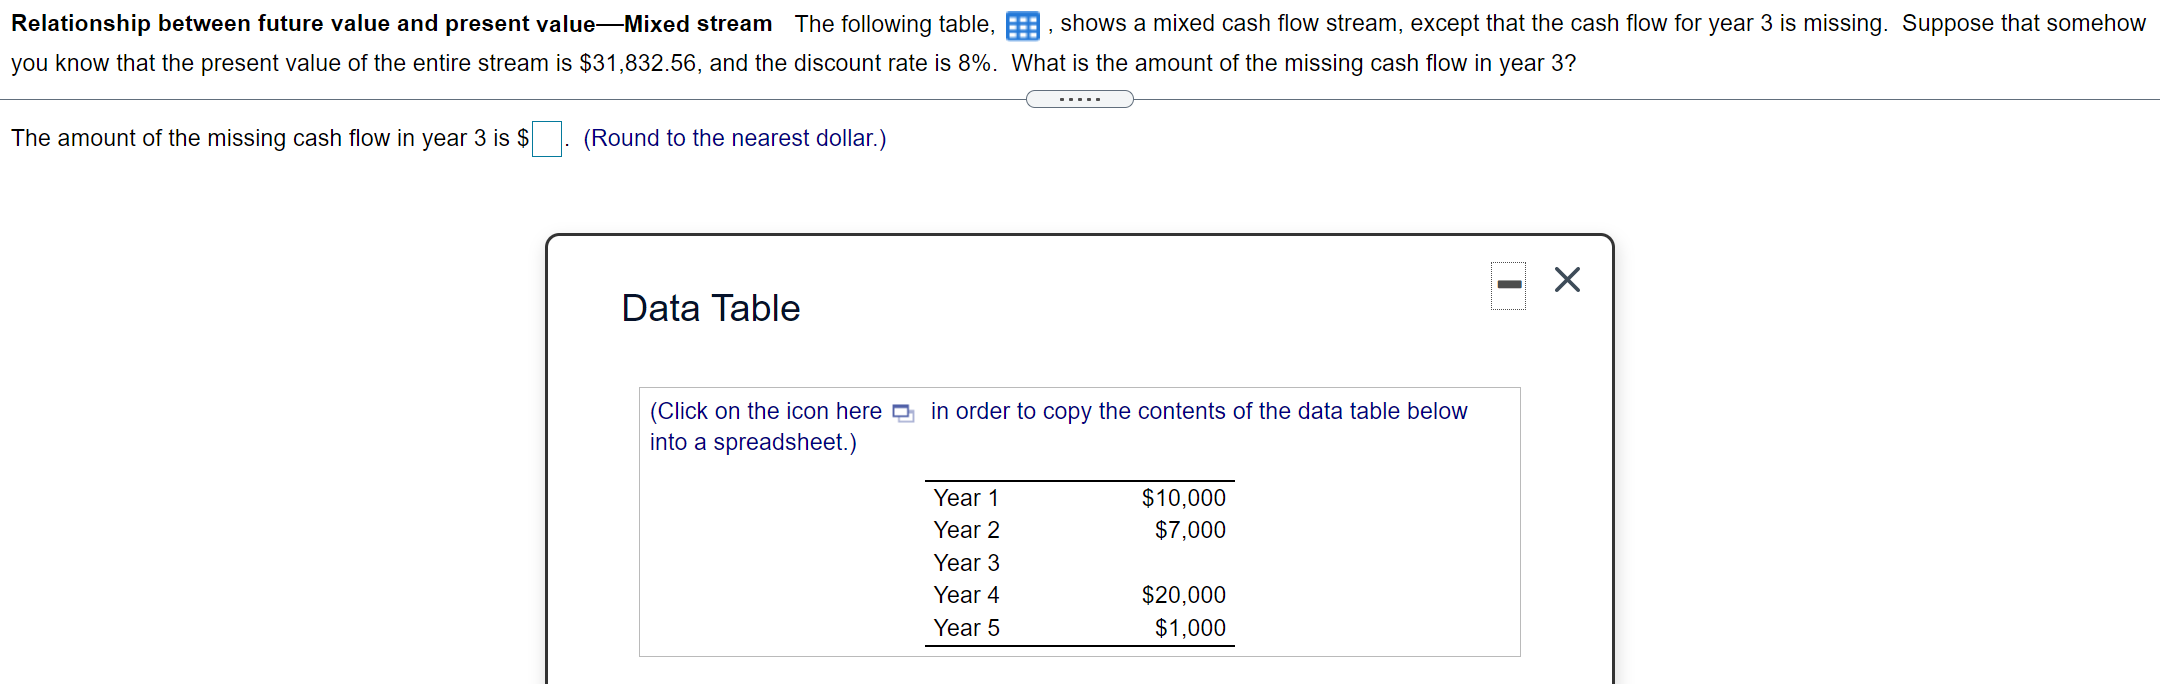
Task: Collapse the question section using the dotted button
Action: [x=1078, y=98]
